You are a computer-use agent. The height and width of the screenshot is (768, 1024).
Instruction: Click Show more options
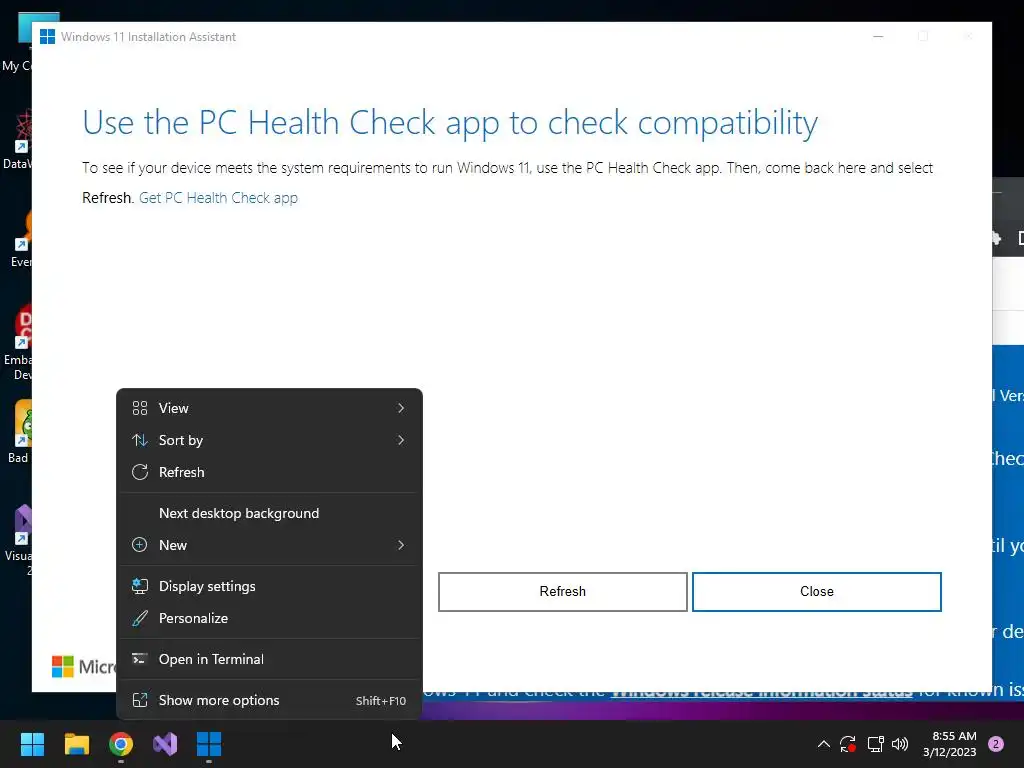(x=269, y=701)
